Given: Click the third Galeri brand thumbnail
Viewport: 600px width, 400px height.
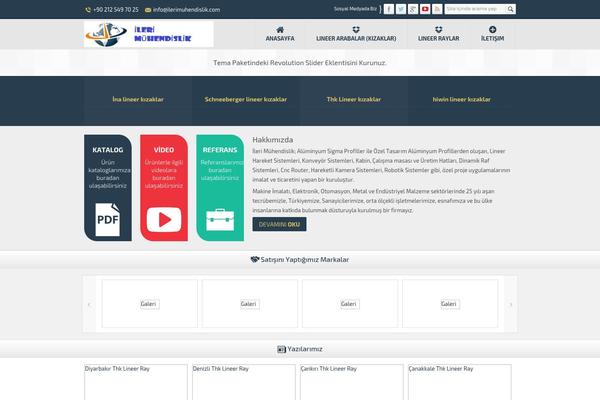Looking at the screenshot, I should pos(350,304).
